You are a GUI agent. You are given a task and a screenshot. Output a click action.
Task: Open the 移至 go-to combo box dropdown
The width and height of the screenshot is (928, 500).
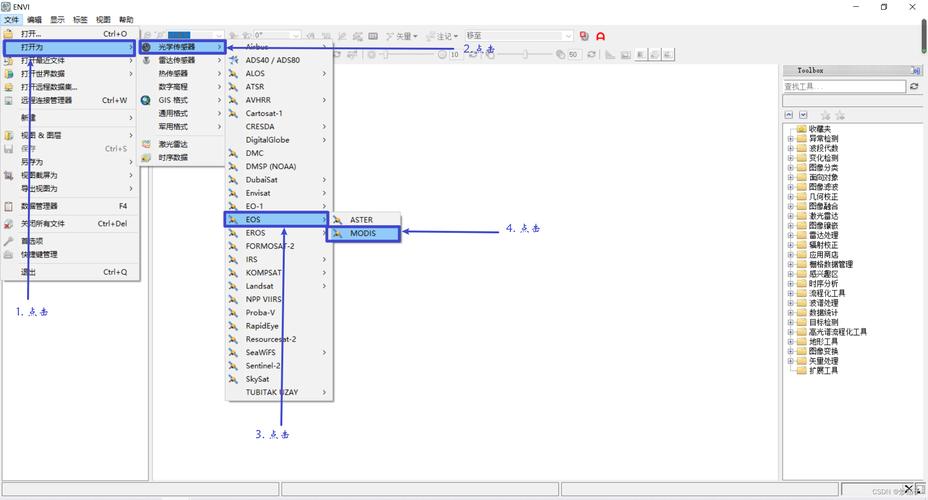(x=568, y=36)
